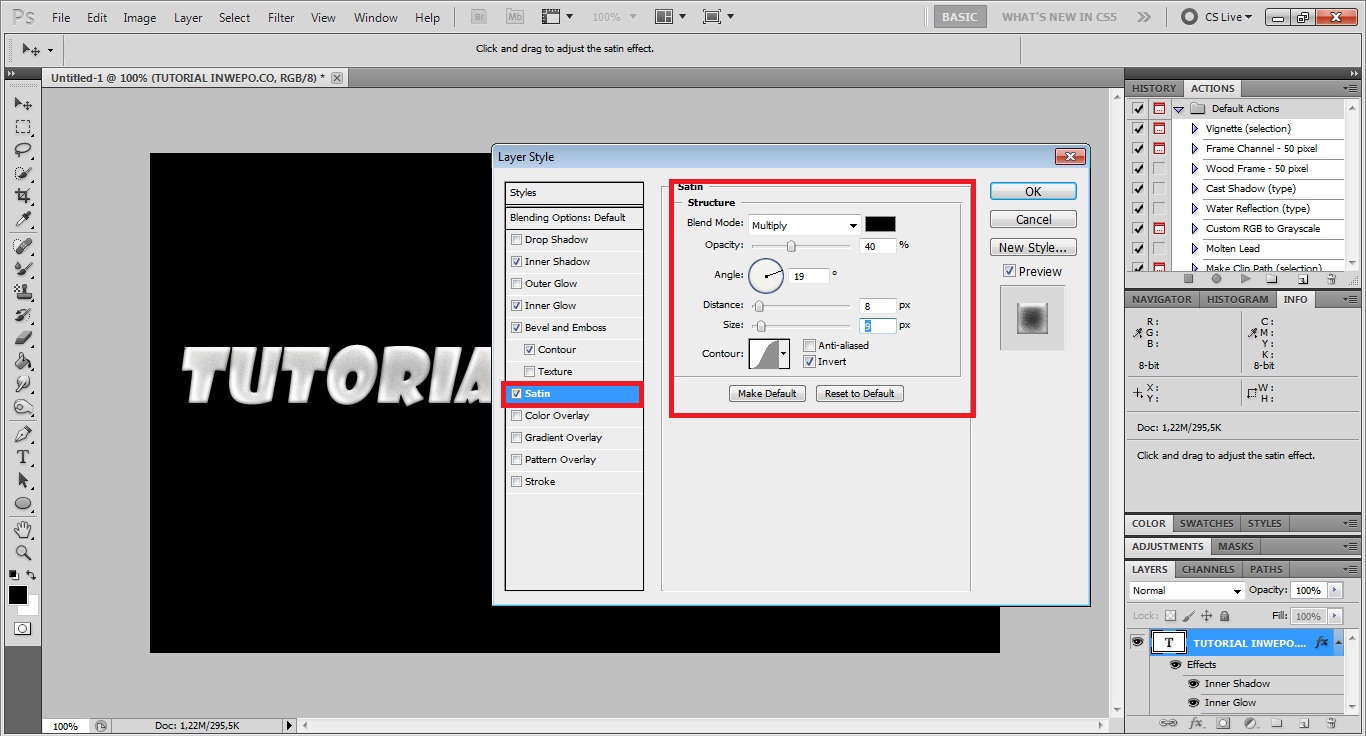Uncheck the Invert checkbox
This screenshot has width=1366, height=736.
click(x=810, y=362)
